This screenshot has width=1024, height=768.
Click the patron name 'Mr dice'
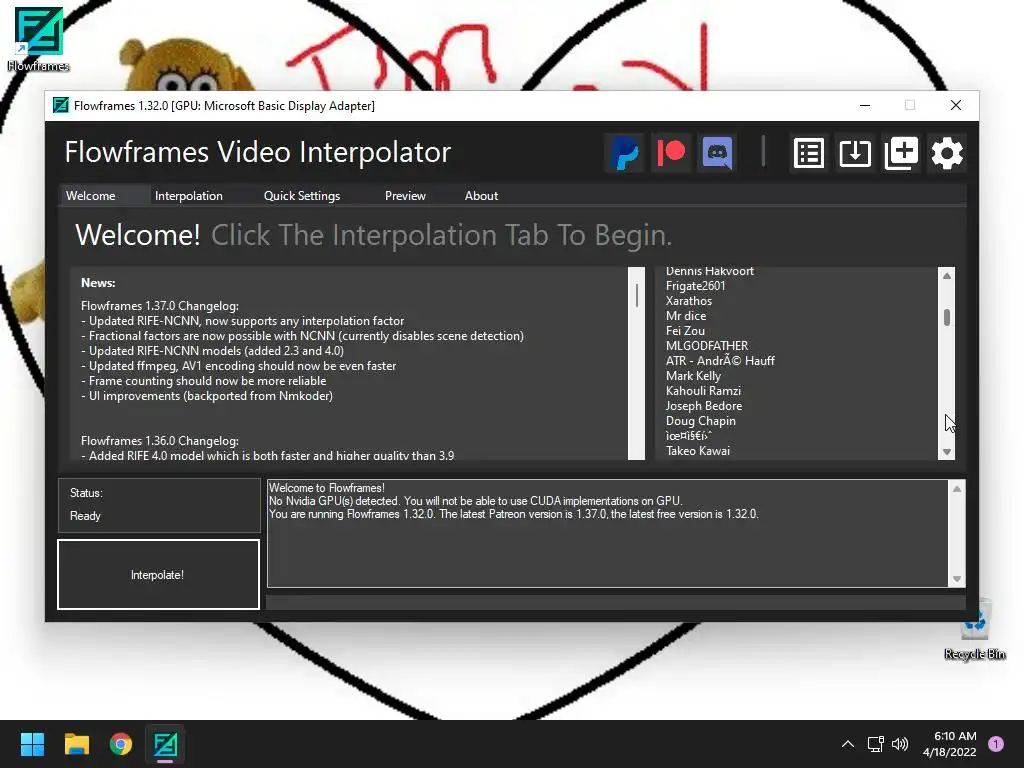686,316
